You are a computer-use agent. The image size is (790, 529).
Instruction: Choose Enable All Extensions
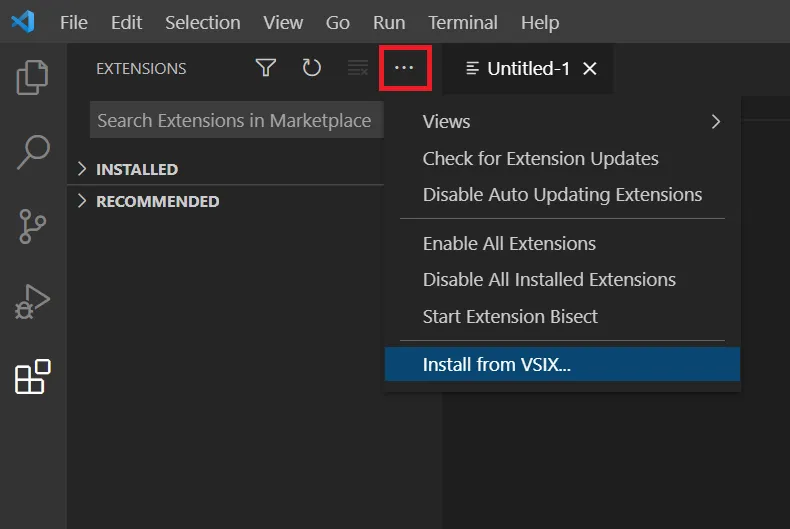click(x=509, y=243)
